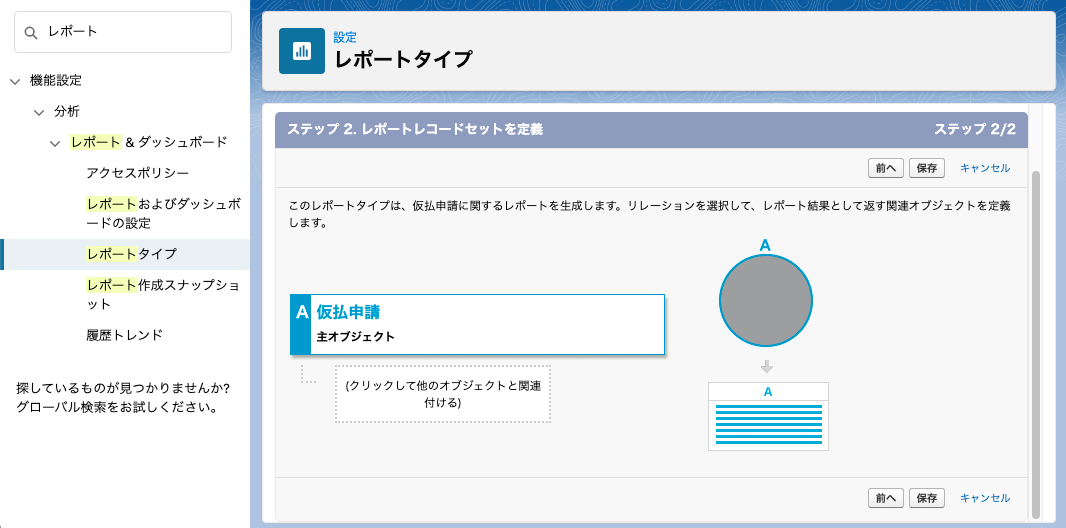Screen dimensions: 1066x528
Task: Click the down arrow below the circle
Action: coord(767,366)
